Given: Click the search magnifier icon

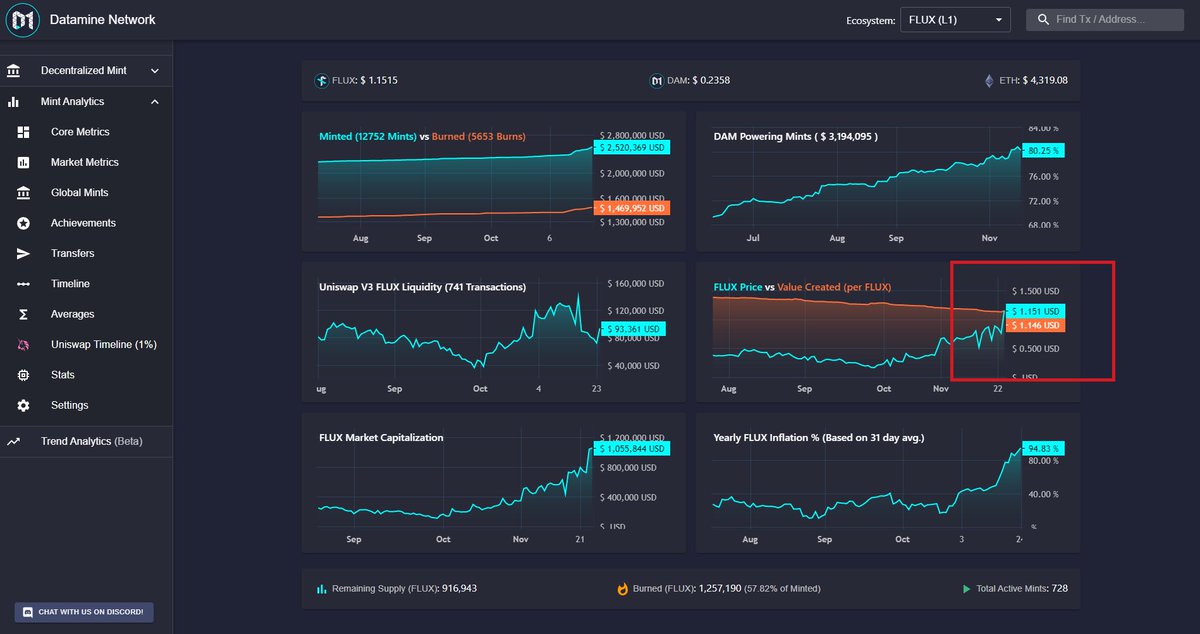Looking at the screenshot, I should tap(1043, 19).
